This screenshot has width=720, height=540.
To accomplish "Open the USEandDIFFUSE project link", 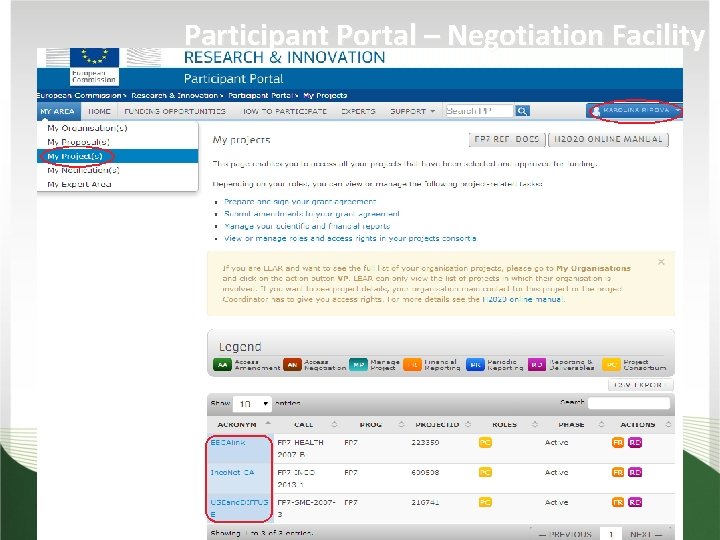I will coord(239,508).
